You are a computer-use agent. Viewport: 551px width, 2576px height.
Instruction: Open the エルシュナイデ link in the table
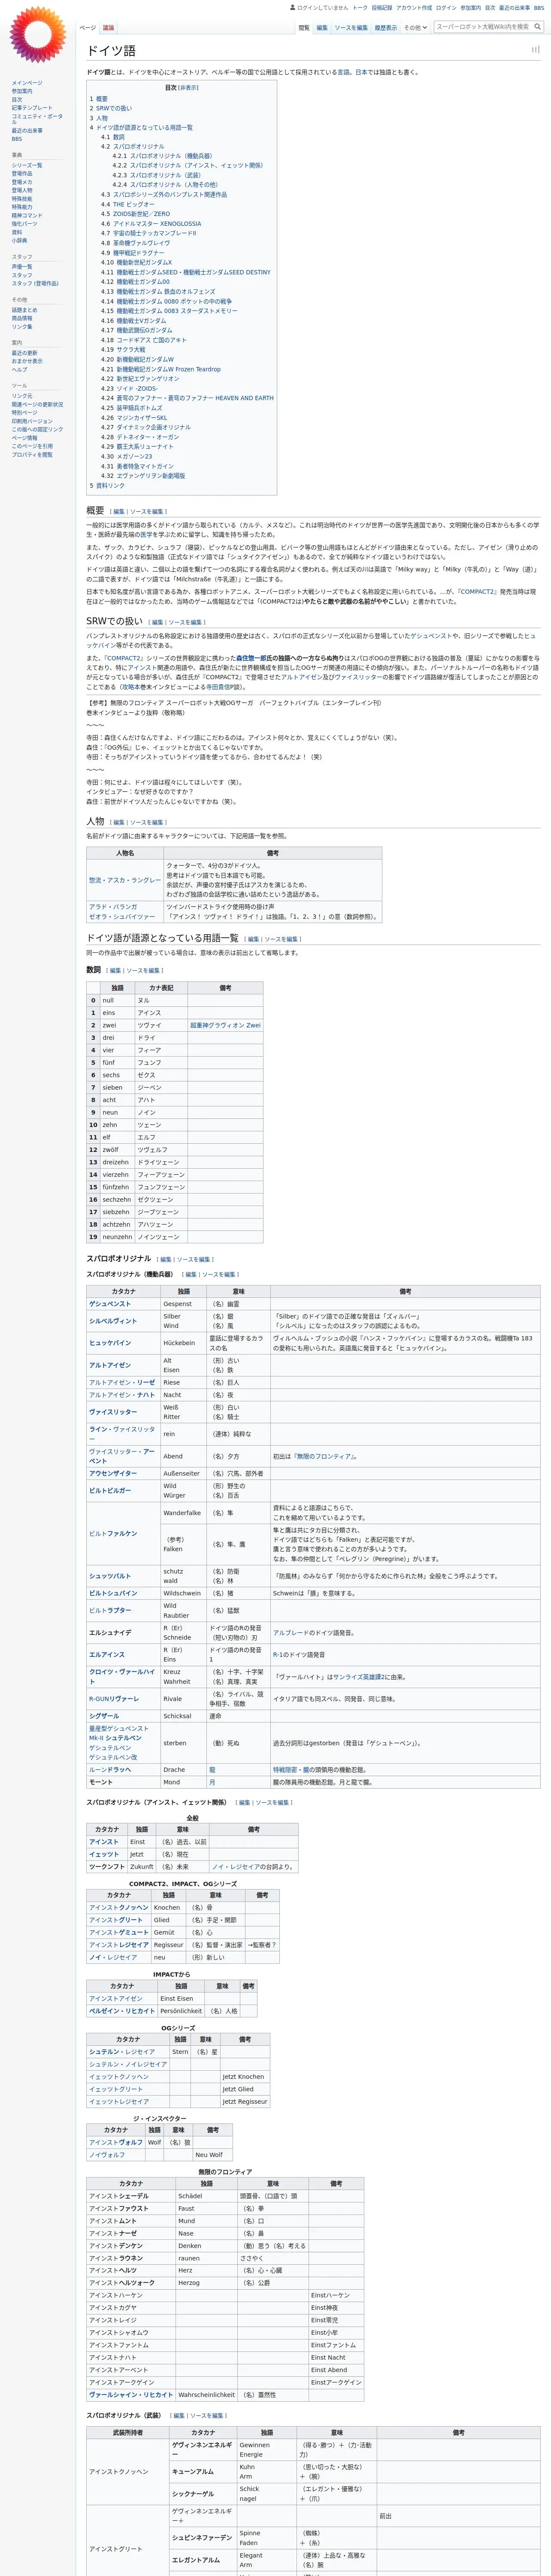110,1633
